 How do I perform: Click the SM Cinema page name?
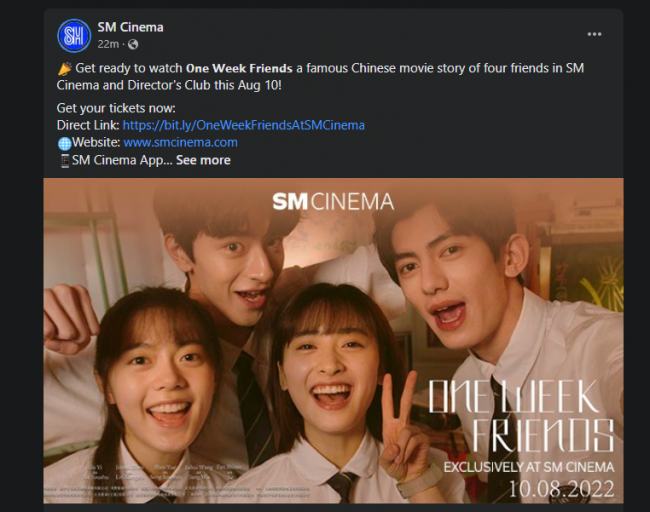point(130,27)
